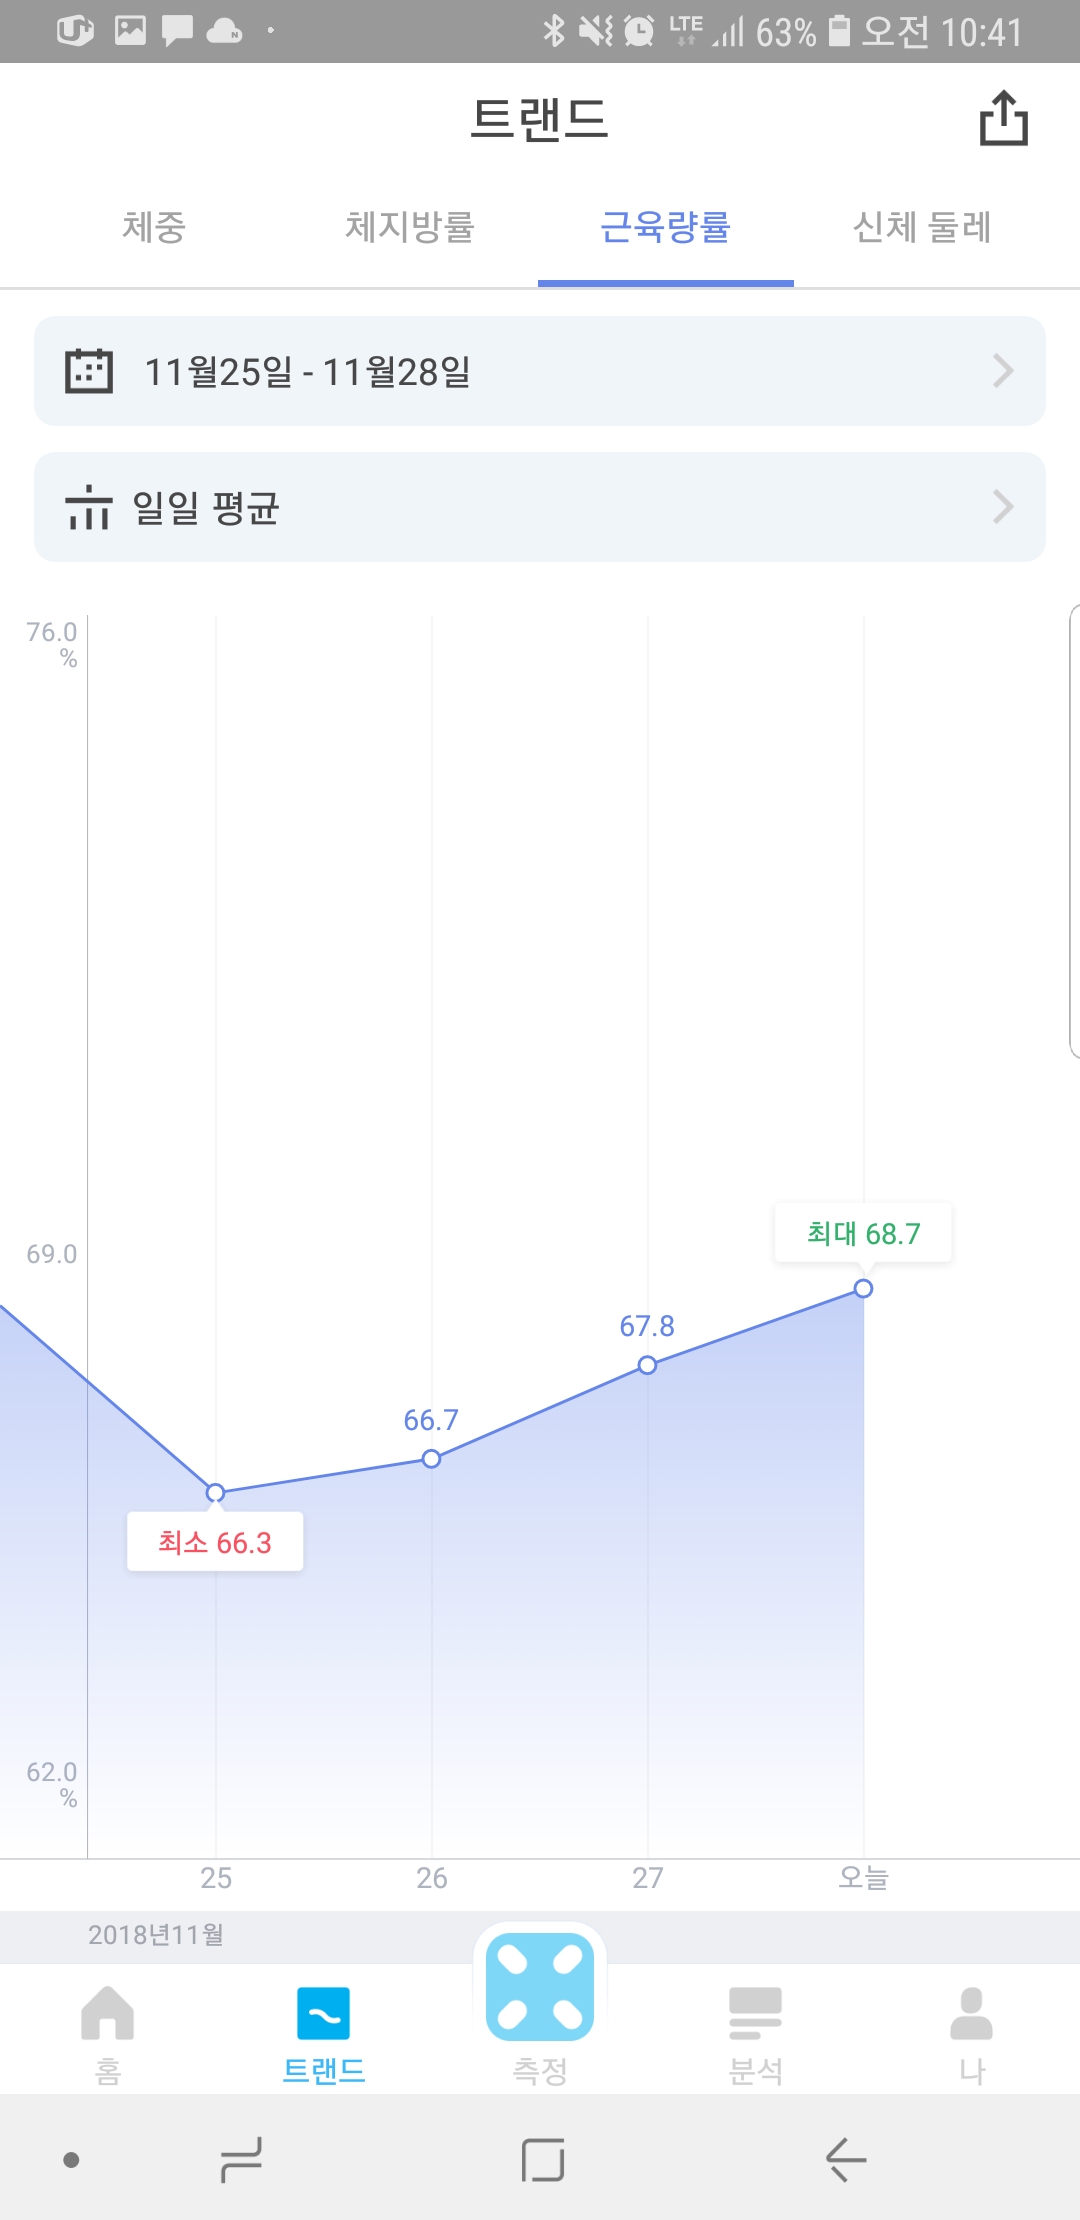
Task: Switch to the 체지방률 tab
Action: [410, 227]
